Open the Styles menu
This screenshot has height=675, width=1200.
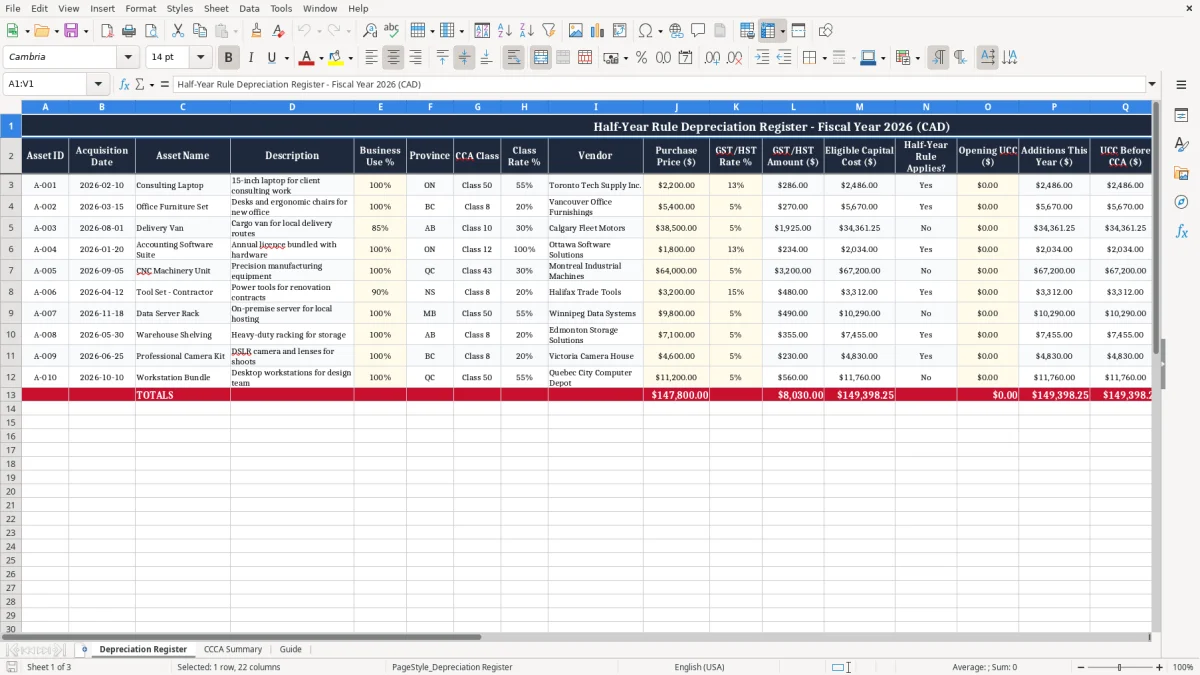point(180,8)
